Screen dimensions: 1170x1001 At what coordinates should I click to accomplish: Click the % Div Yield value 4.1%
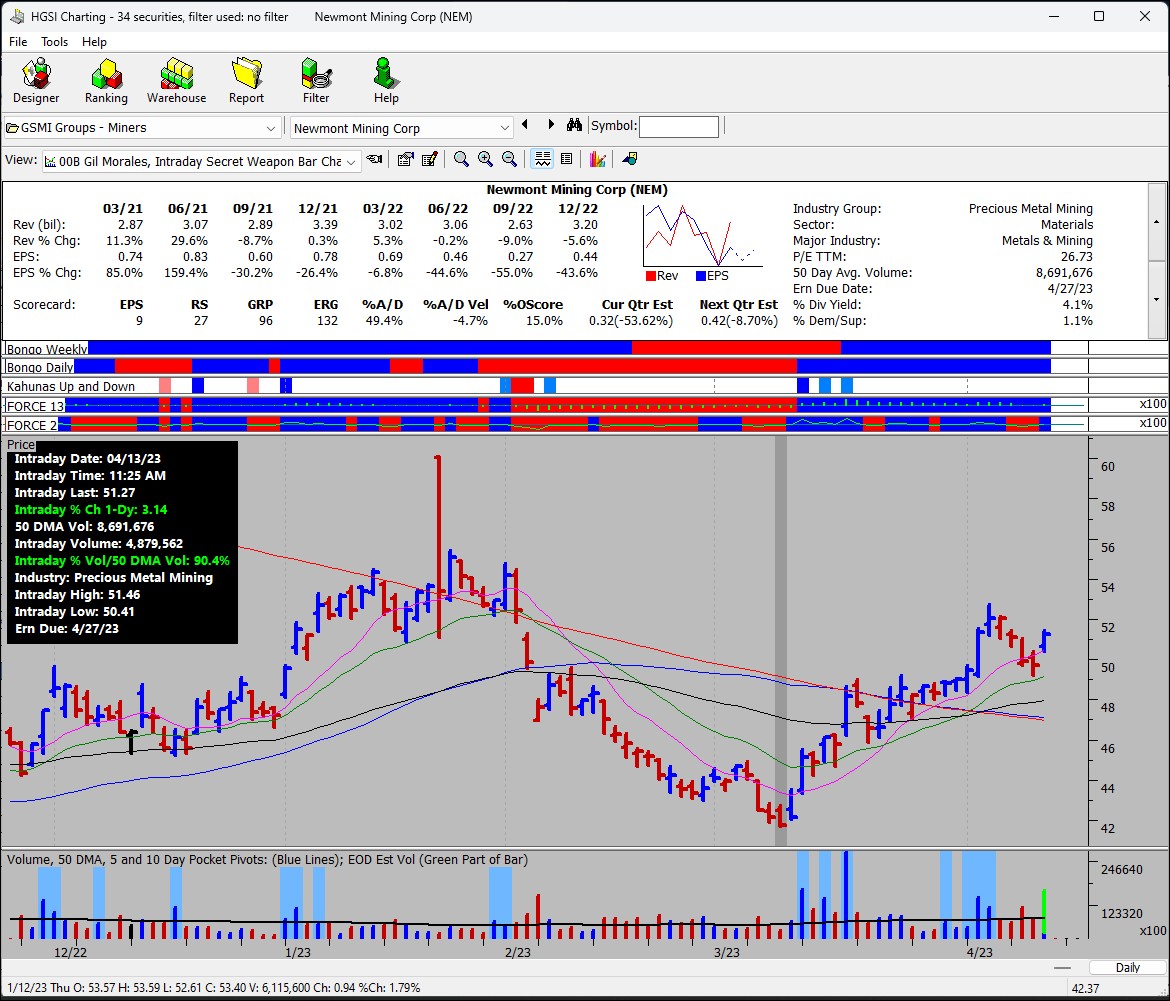pos(1077,304)
